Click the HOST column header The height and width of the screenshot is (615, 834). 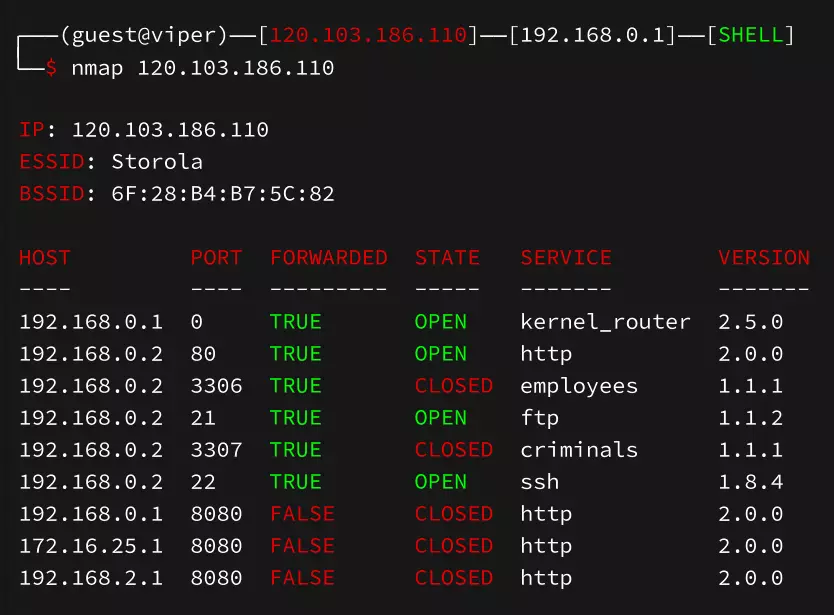coord(45,258)
